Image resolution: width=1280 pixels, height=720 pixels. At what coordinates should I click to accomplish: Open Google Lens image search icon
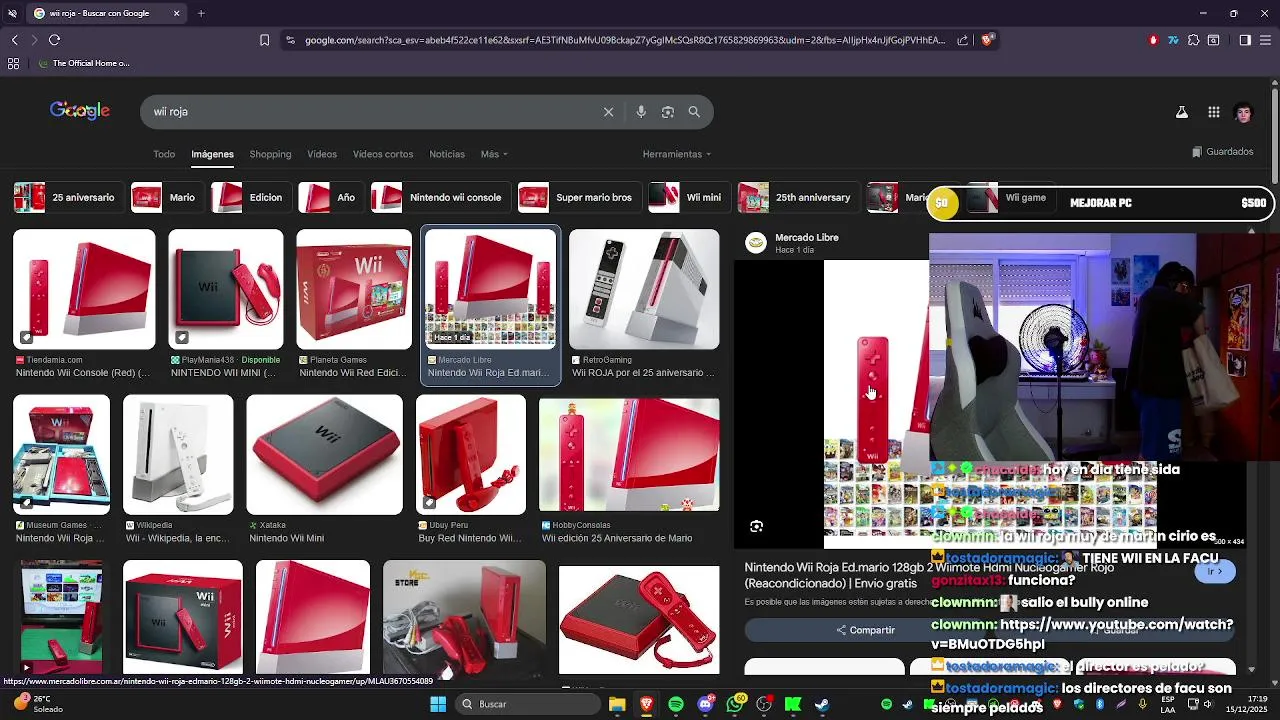668,112
